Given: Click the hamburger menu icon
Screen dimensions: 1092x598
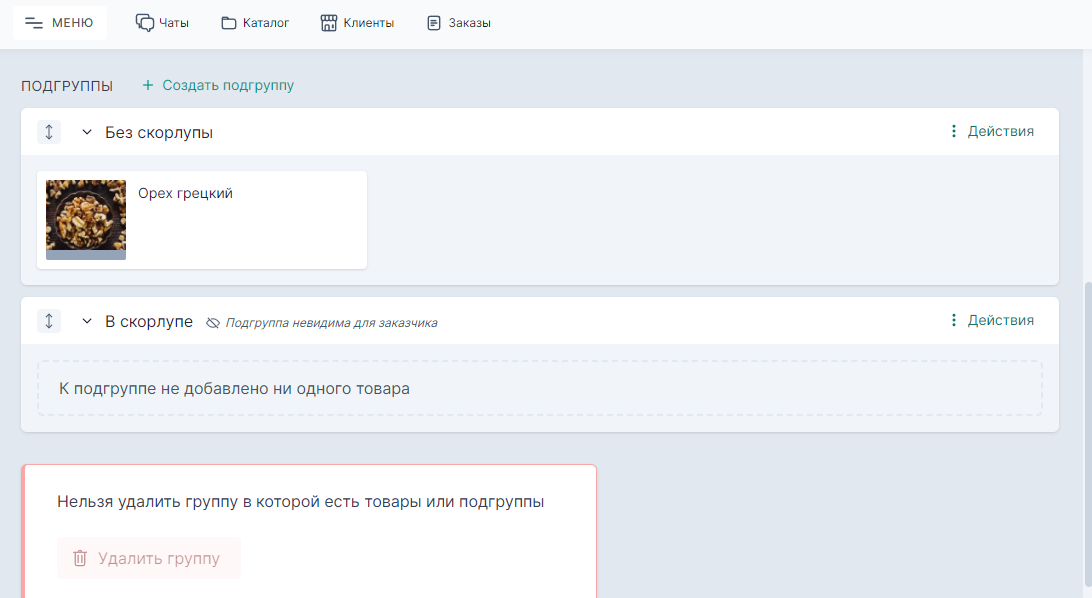Looking at the screenshot, I should pos(34,23).
